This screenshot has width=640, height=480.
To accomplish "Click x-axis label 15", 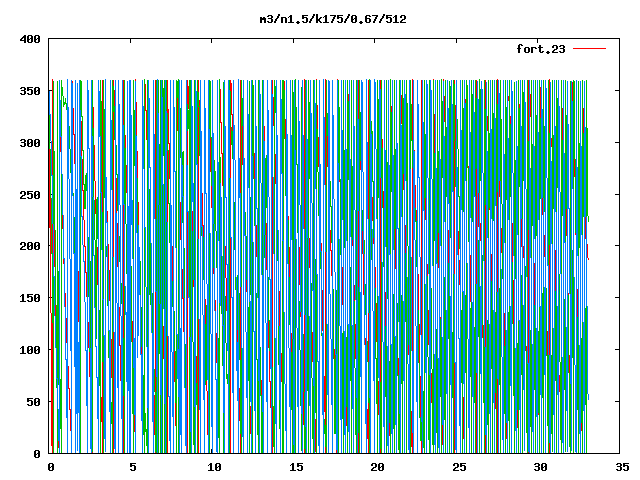I will (x=296, y=467).
